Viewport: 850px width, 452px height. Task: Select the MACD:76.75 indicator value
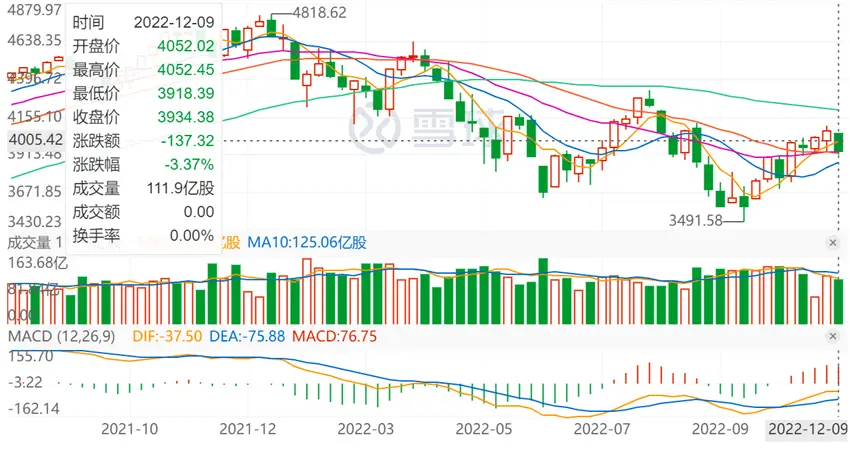pyautogui.click(x=334, y=336)
